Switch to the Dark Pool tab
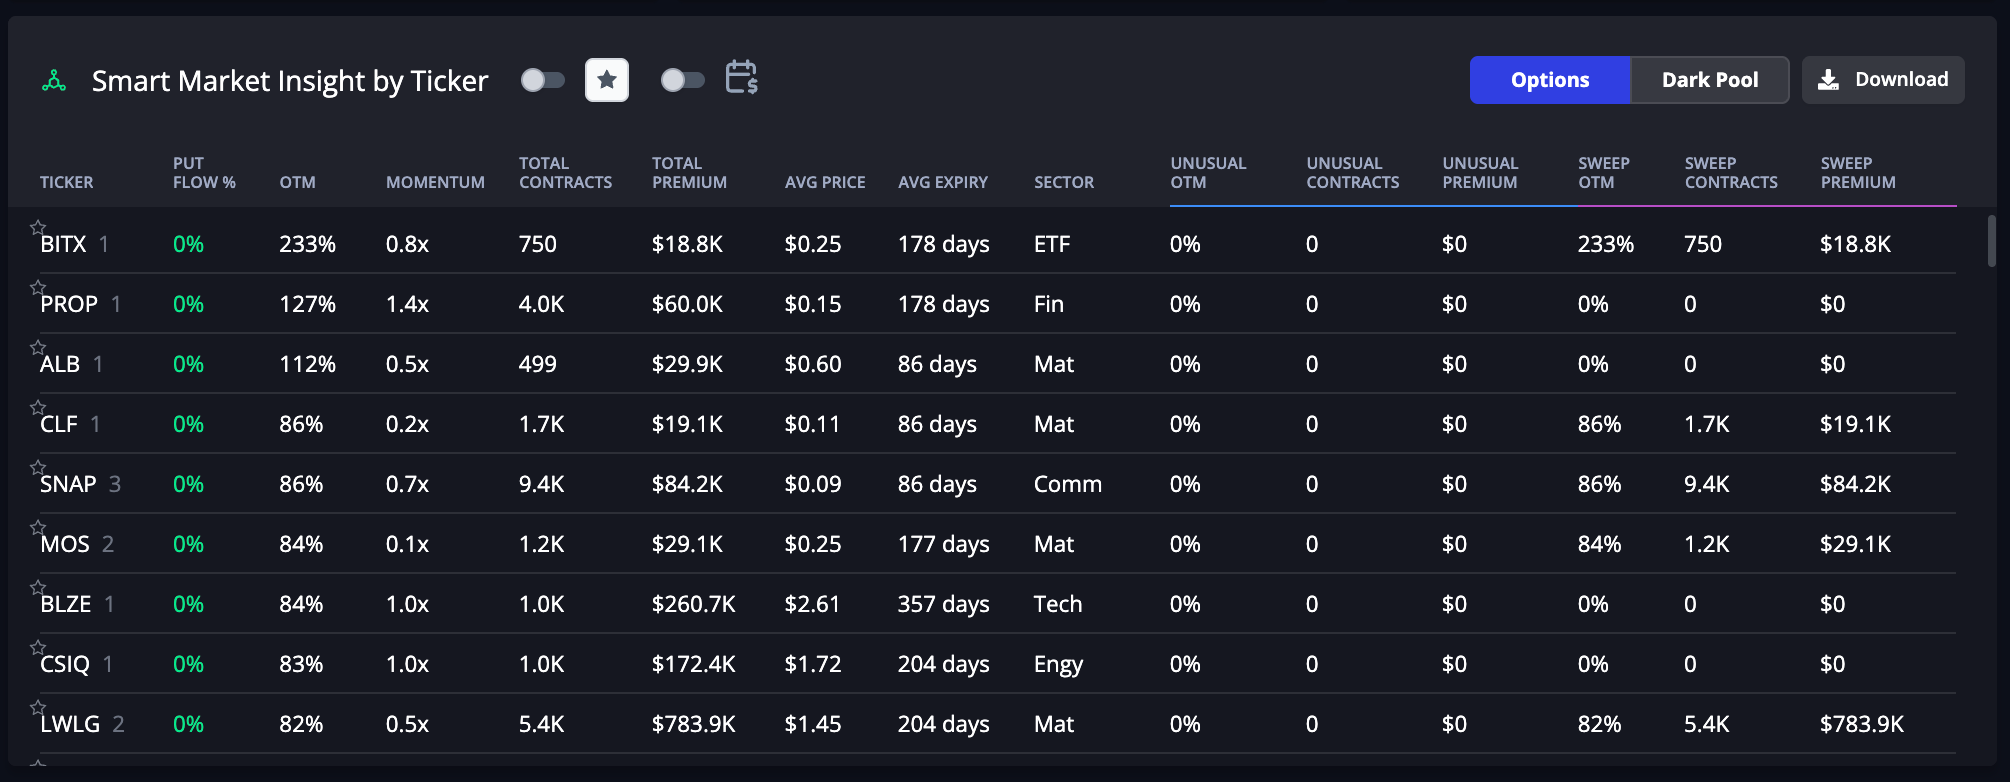Viewport: 2010px width, 782px height. (1710, 80)
